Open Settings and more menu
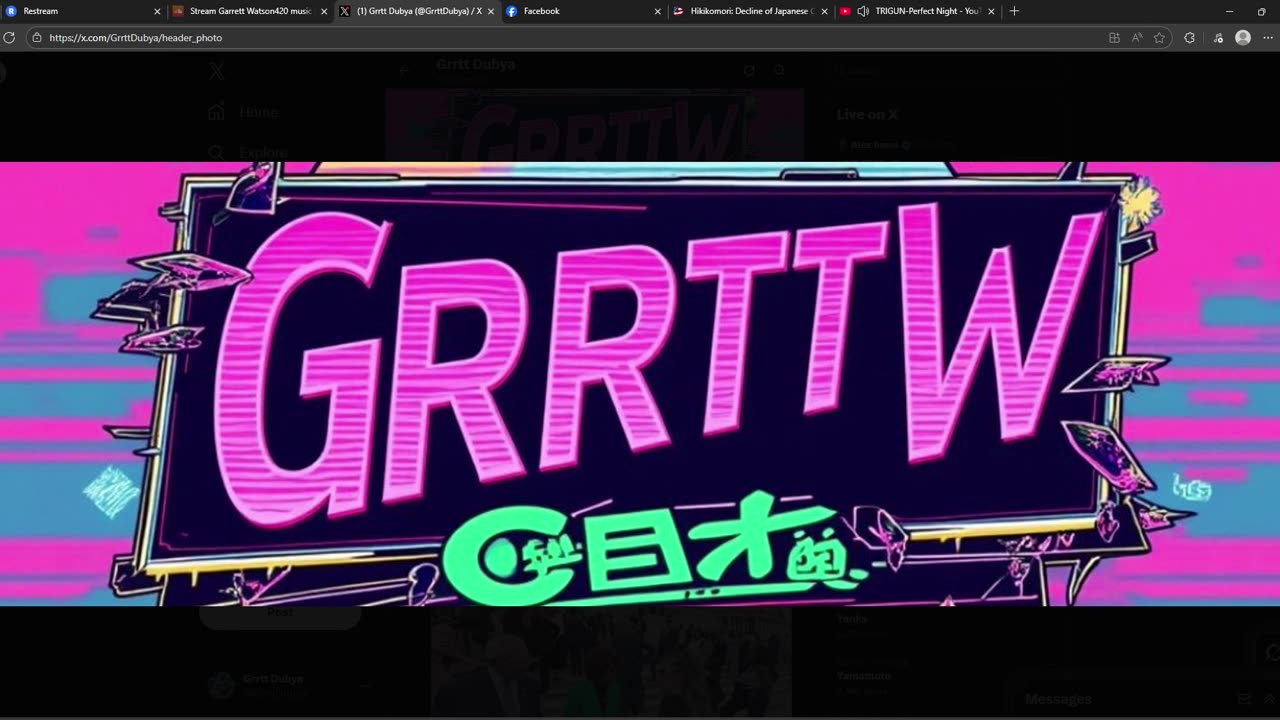The height and width of the screenshot is (720, 1280). click(1268, 37)
